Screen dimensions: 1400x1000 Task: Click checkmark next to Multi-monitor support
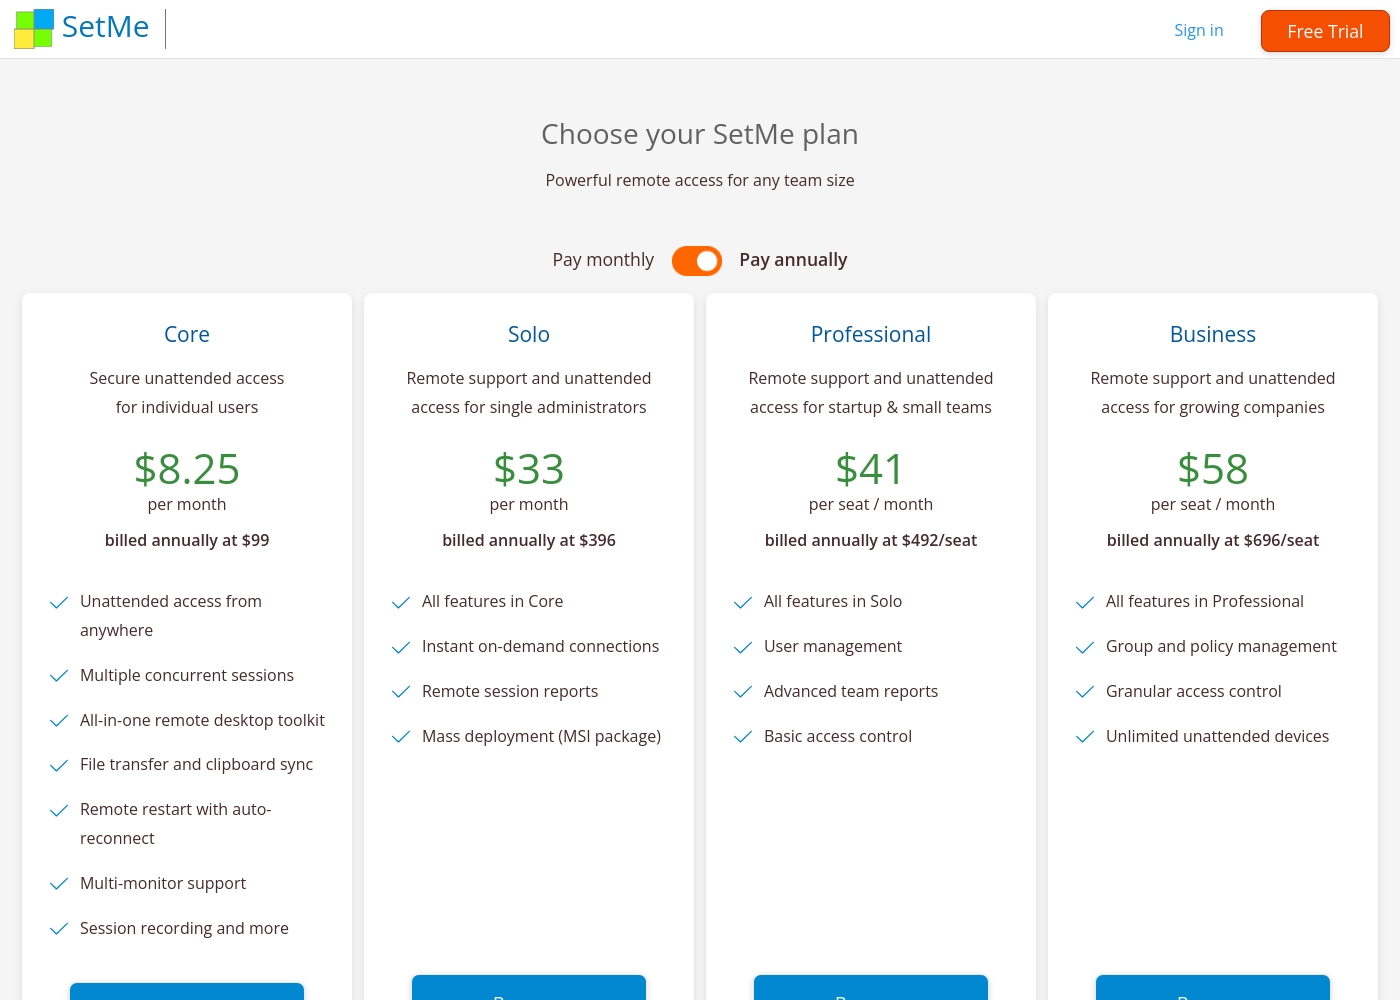click(x=59, y=884)
